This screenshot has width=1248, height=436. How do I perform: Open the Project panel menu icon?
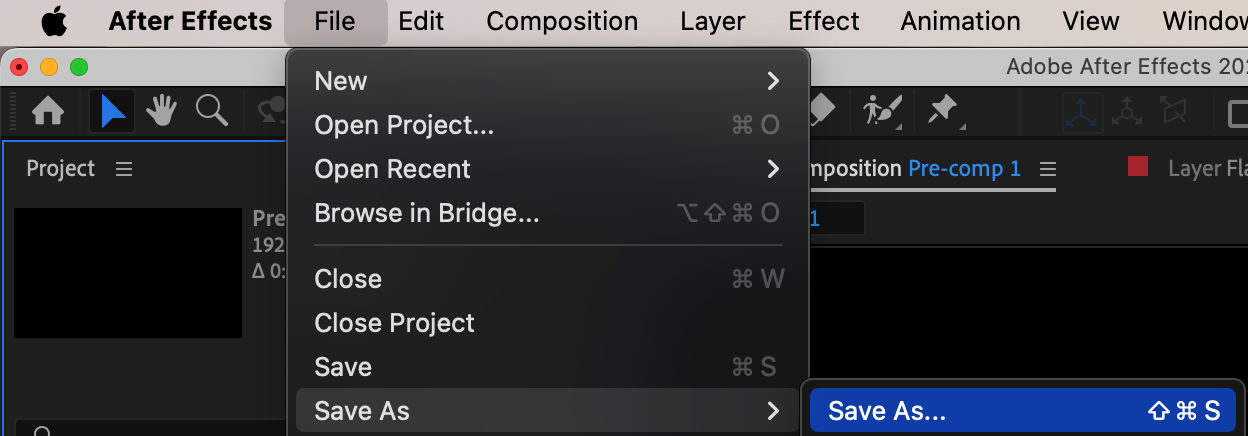(124, 169)
